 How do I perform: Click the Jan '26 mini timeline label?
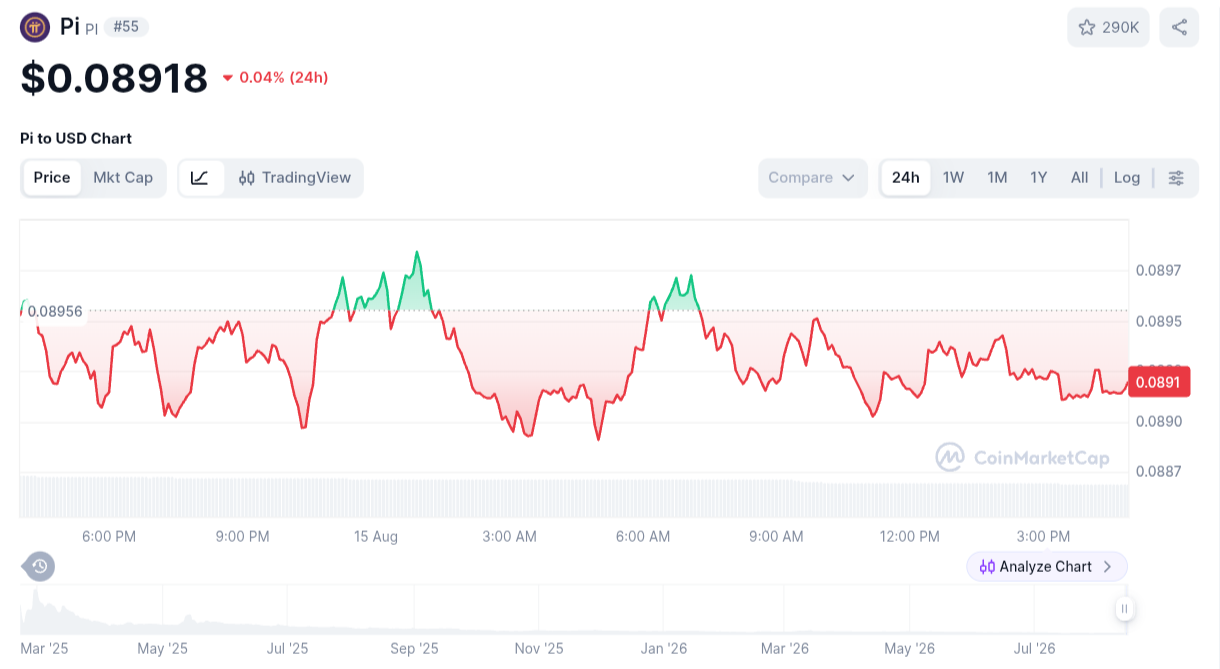click(x=664, y=649)
